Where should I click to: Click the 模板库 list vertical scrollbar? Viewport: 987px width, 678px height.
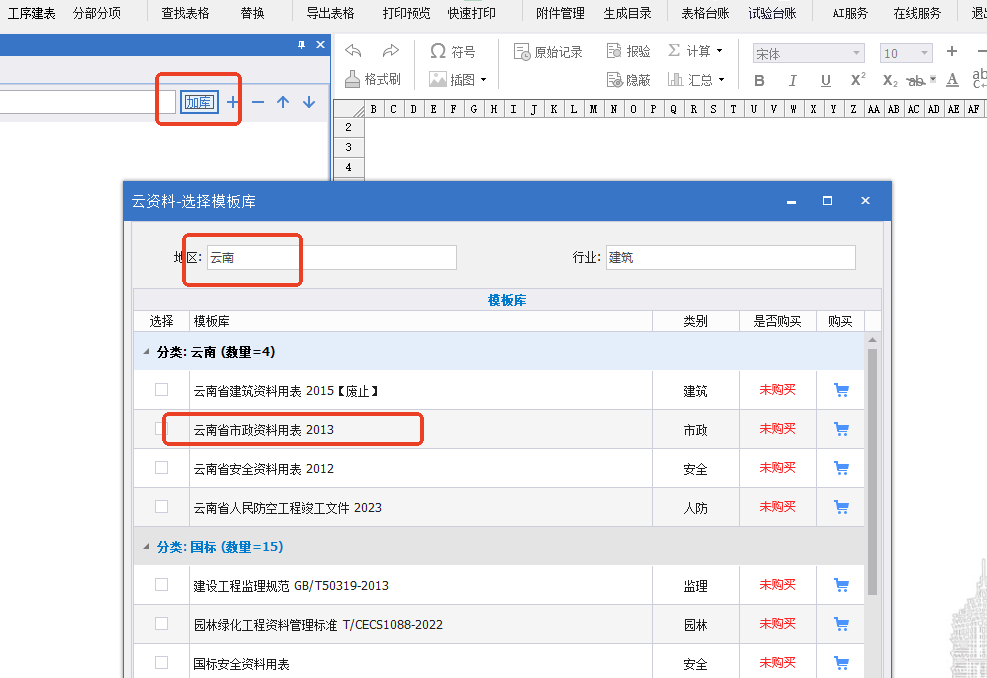point(872,472)
